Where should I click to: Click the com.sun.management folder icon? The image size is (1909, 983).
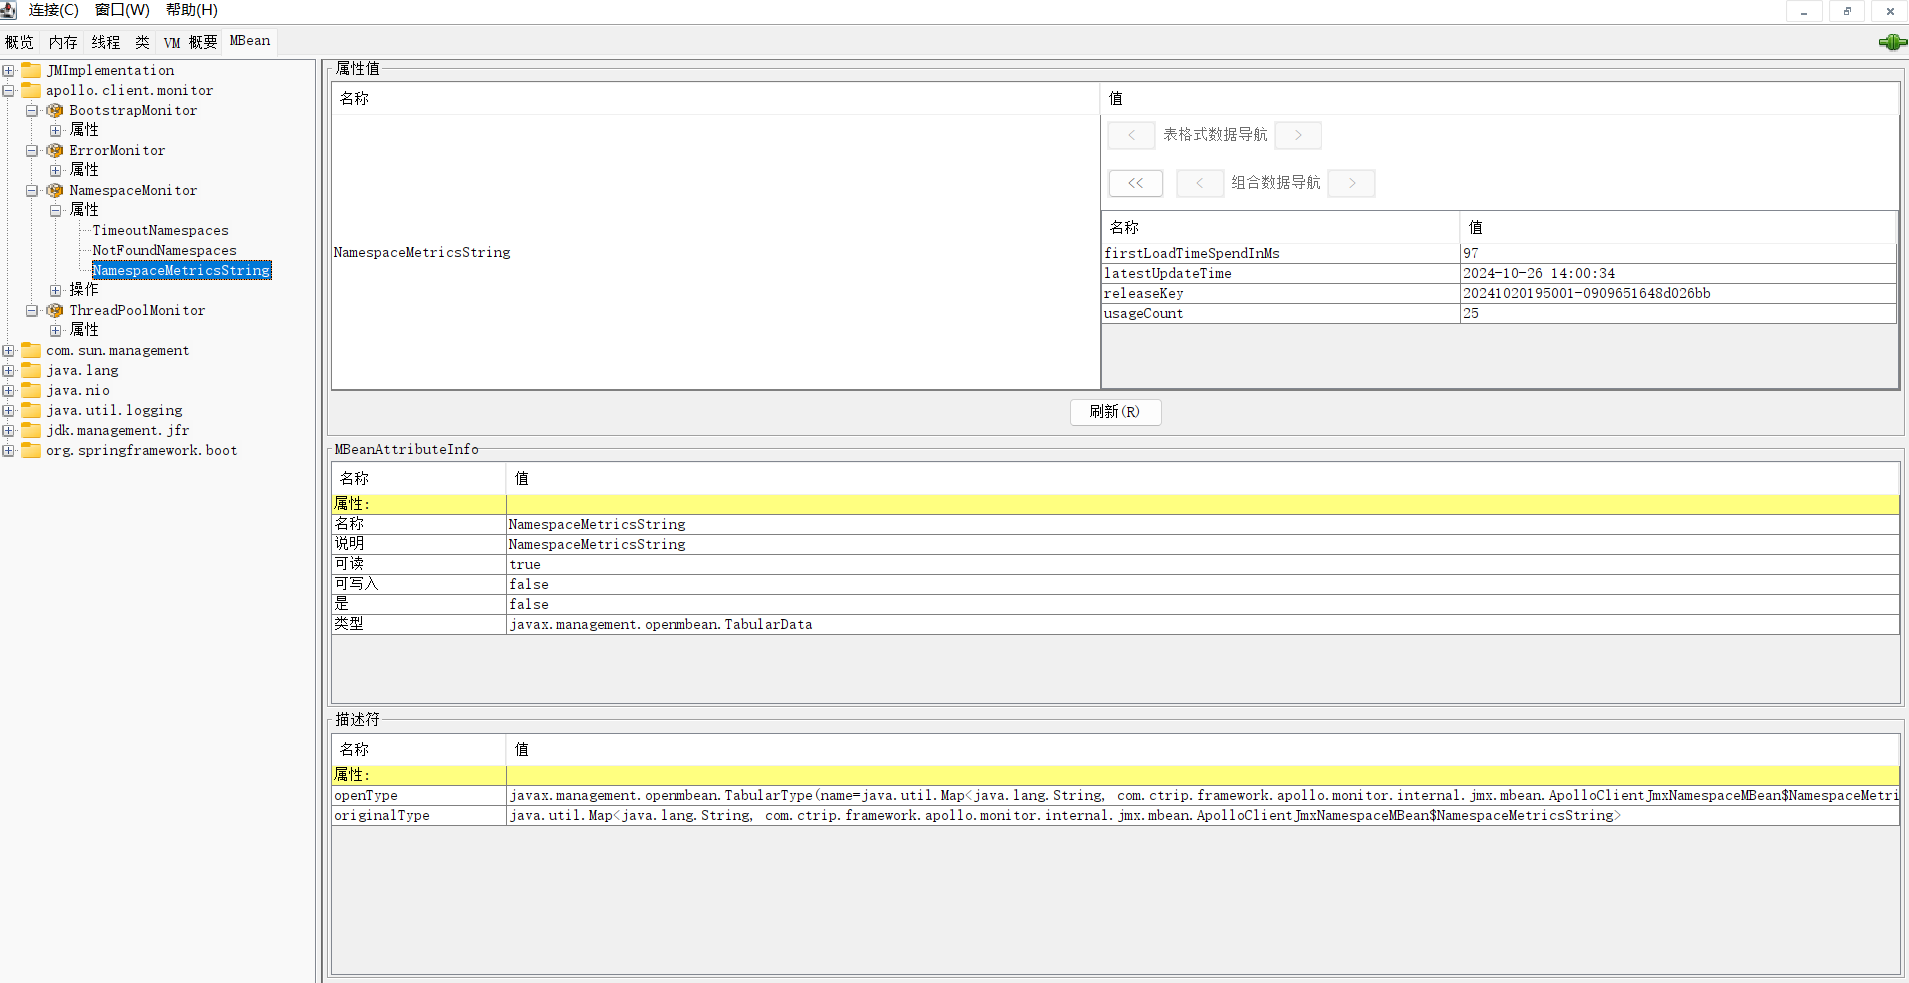[x=31, y=350]
